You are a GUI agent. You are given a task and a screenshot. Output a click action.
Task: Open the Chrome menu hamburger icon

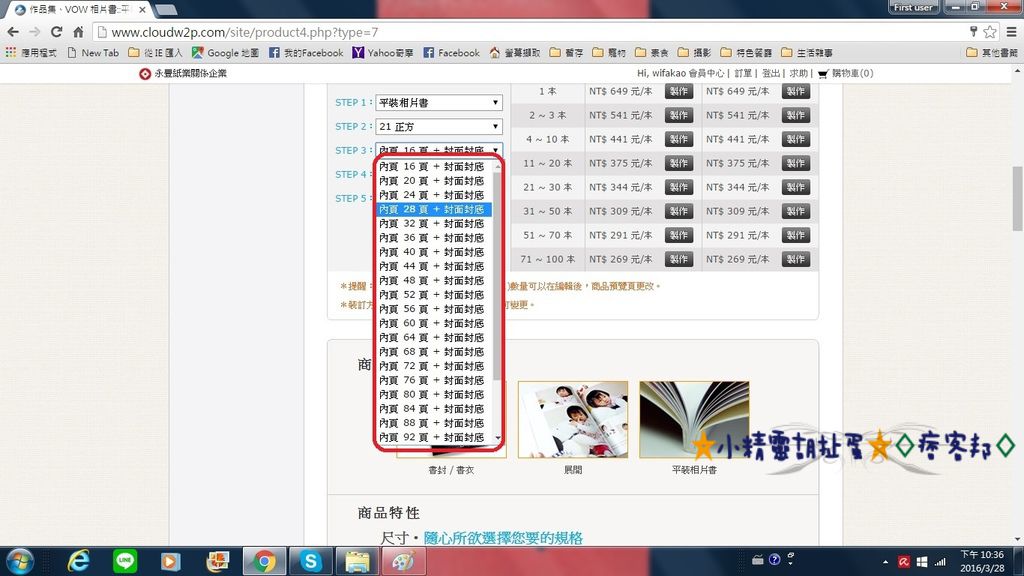[1011, 32]
